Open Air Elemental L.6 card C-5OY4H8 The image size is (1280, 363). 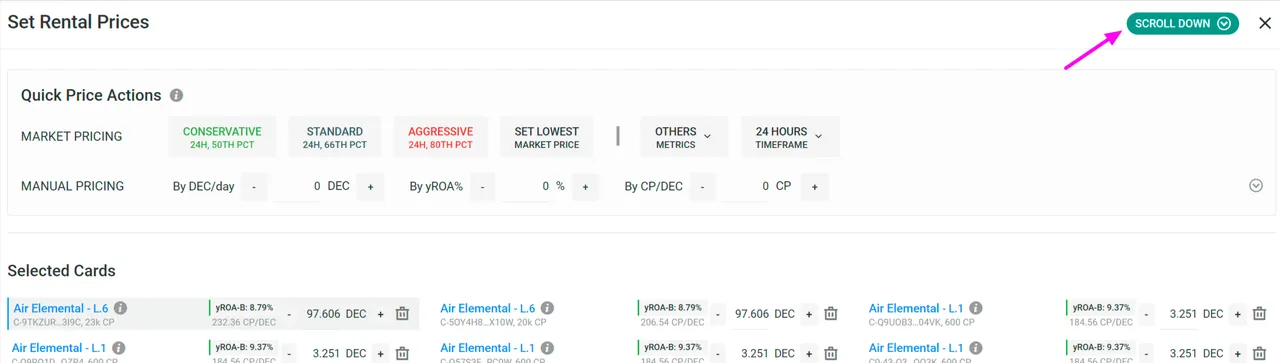point(488,308)
